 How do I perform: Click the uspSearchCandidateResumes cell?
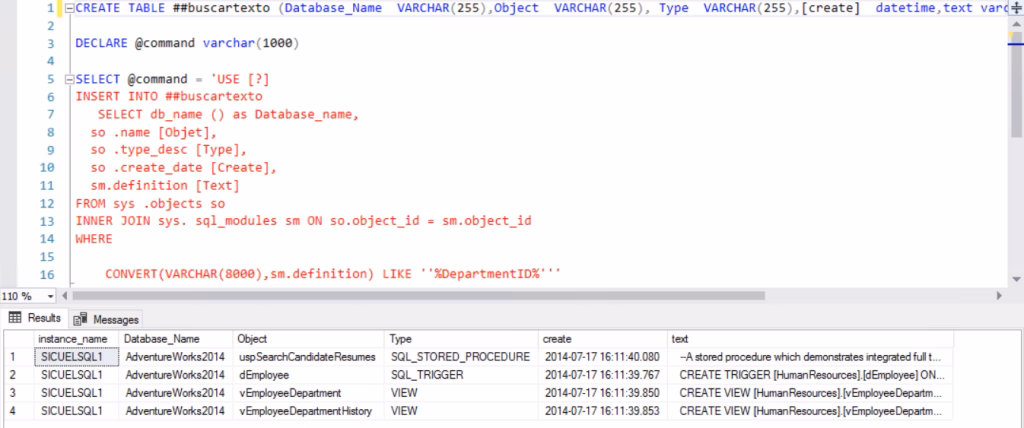[308, 357]
